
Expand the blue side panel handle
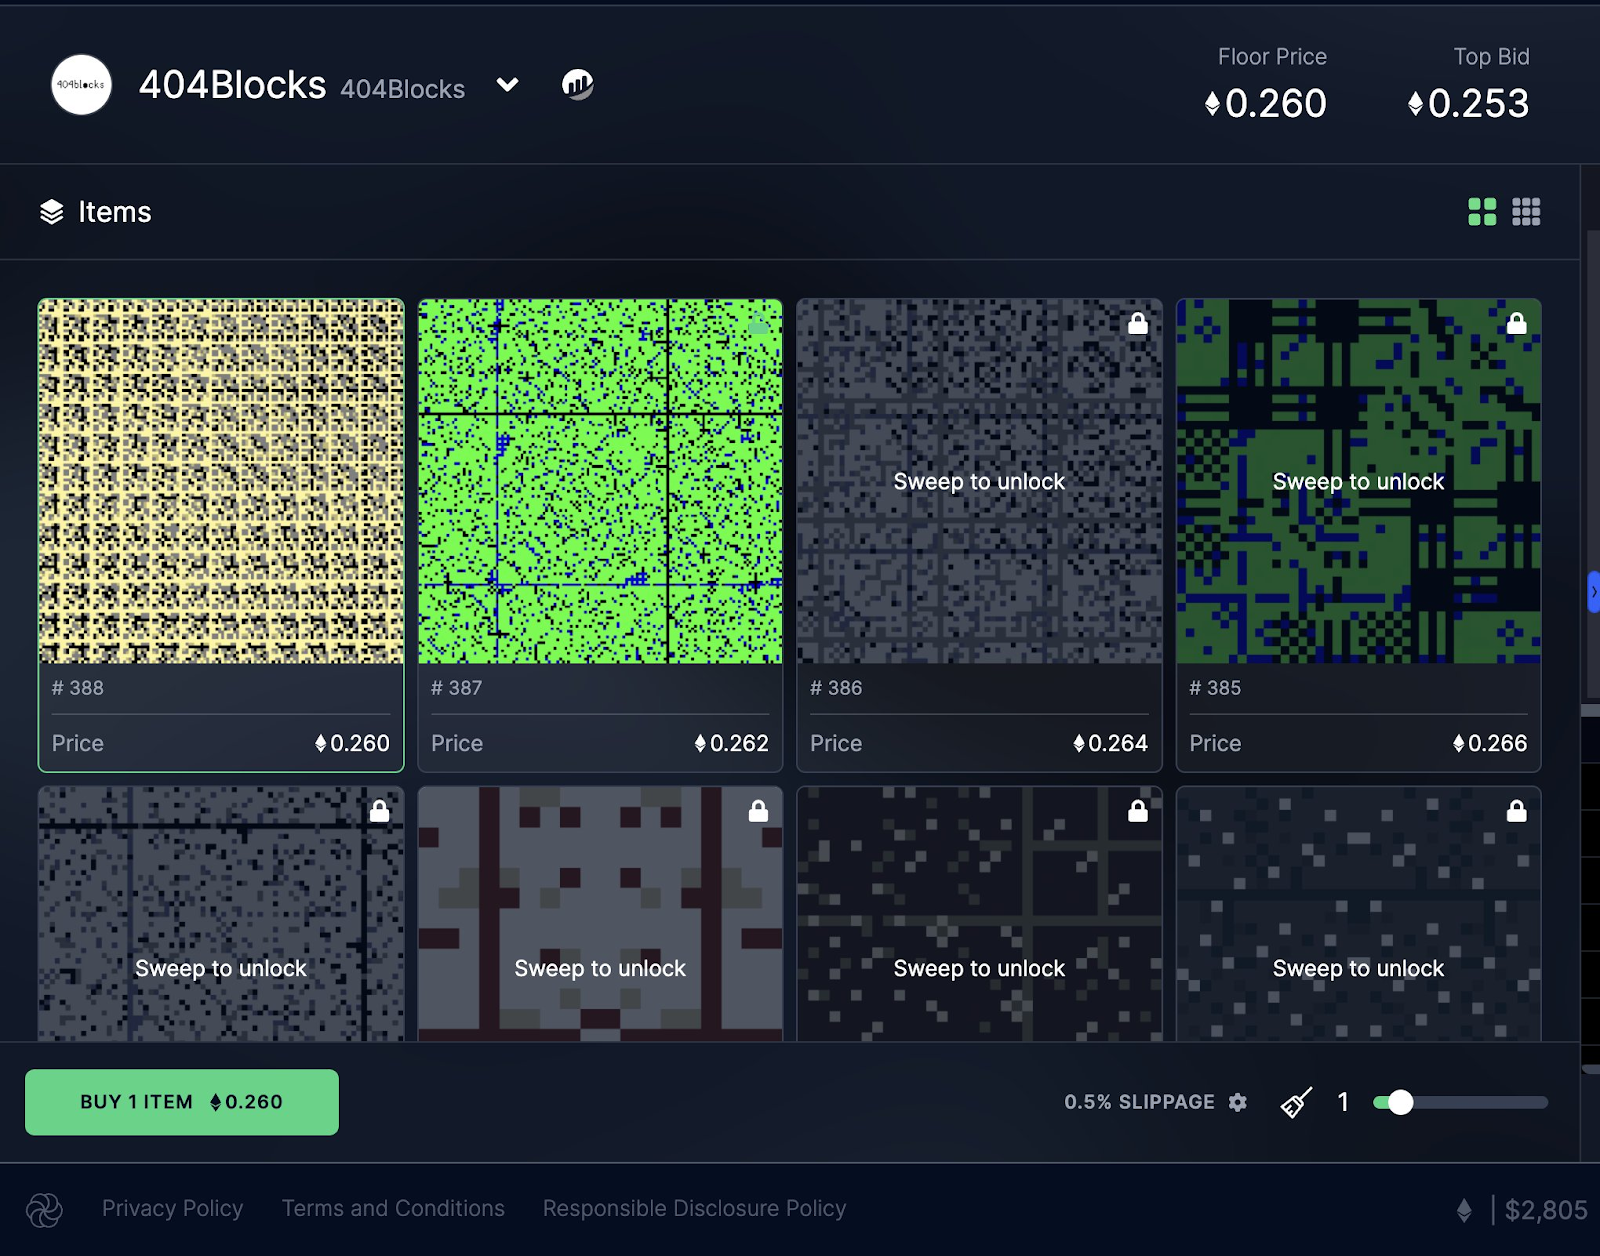(x=1593, y=592)
